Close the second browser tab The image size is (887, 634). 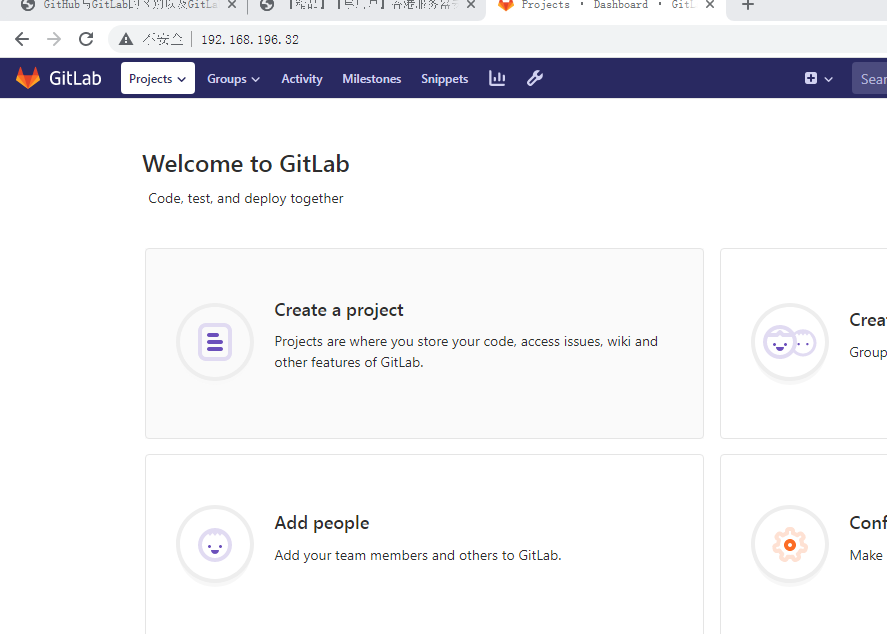point(471,5)
